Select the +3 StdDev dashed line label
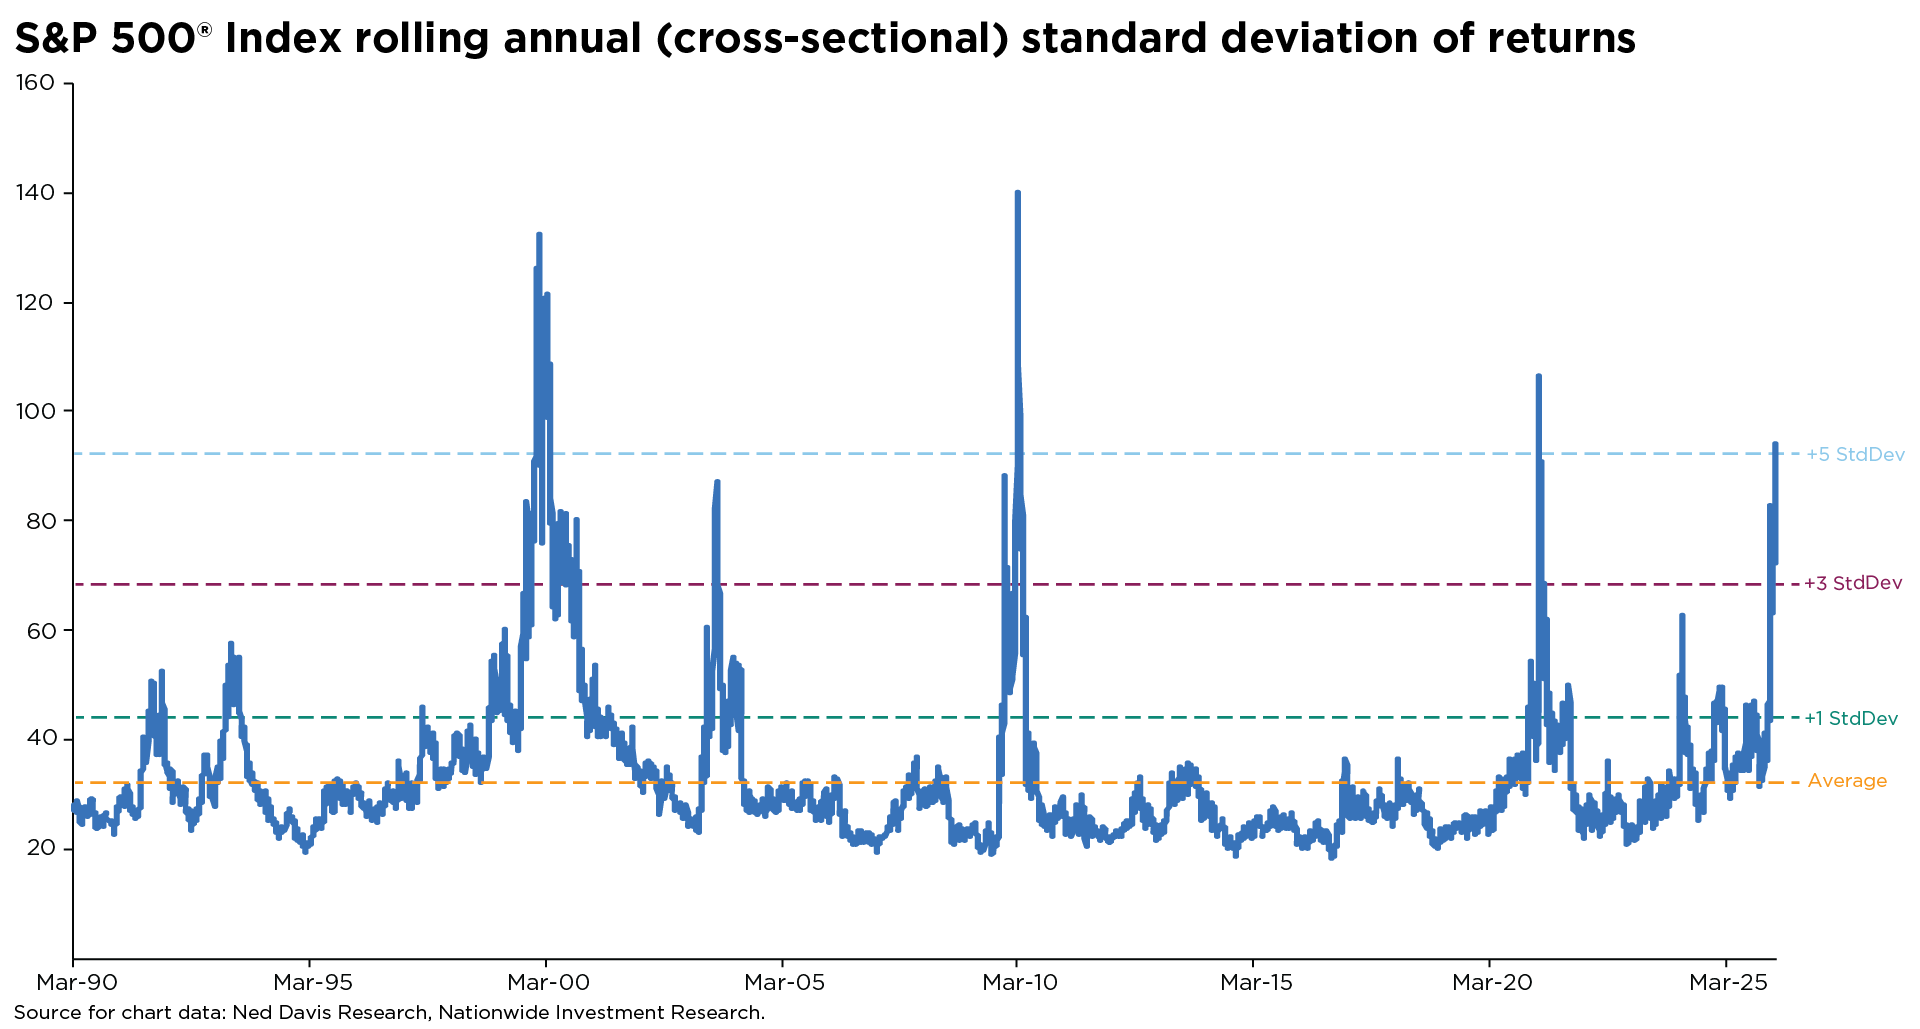 1857,584
